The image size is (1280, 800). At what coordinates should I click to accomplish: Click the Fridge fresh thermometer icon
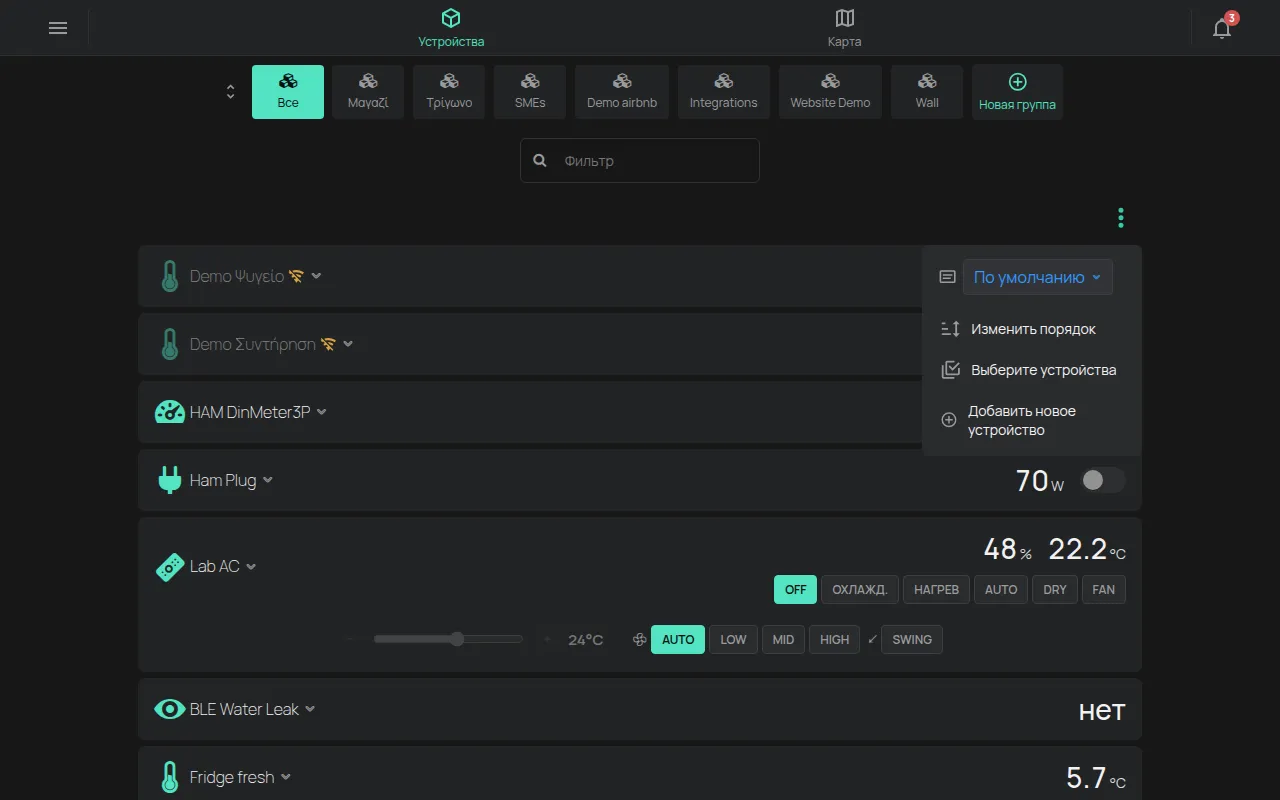(170, 777)
